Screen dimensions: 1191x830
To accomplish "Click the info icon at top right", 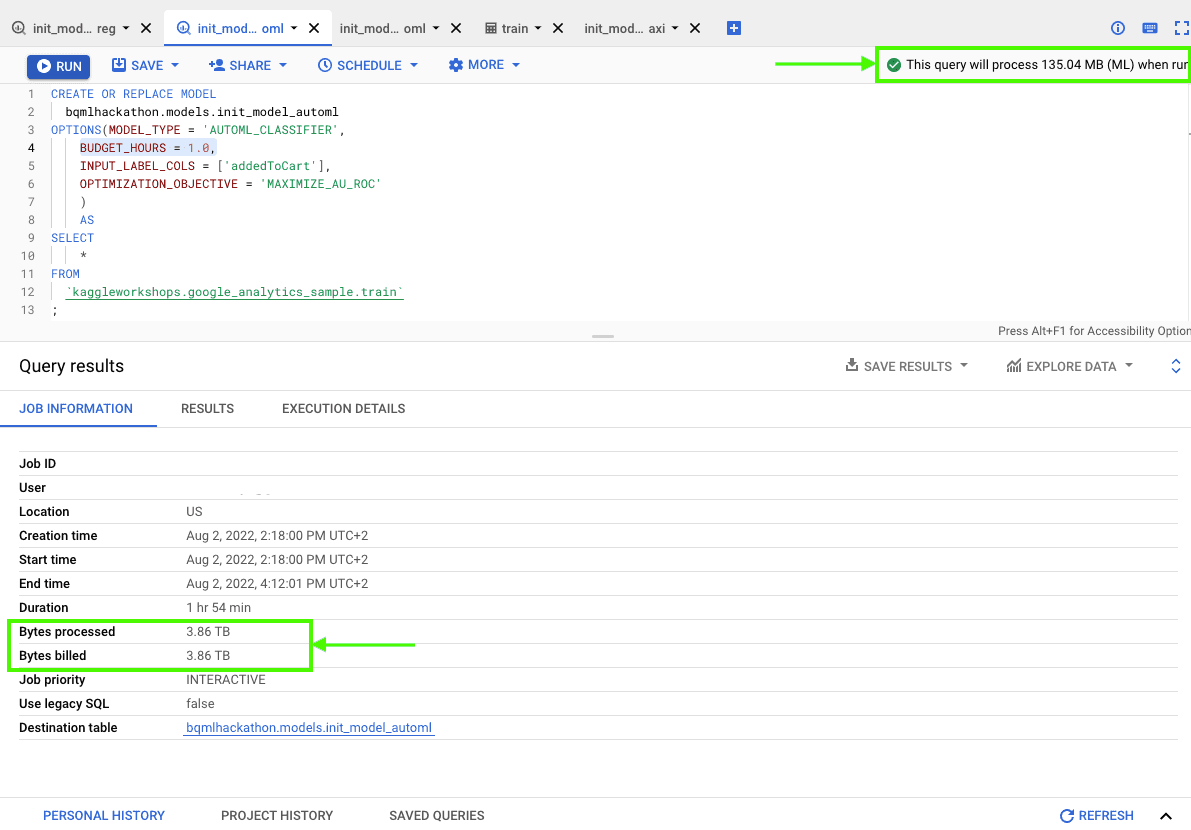I will pos(1117,28).
